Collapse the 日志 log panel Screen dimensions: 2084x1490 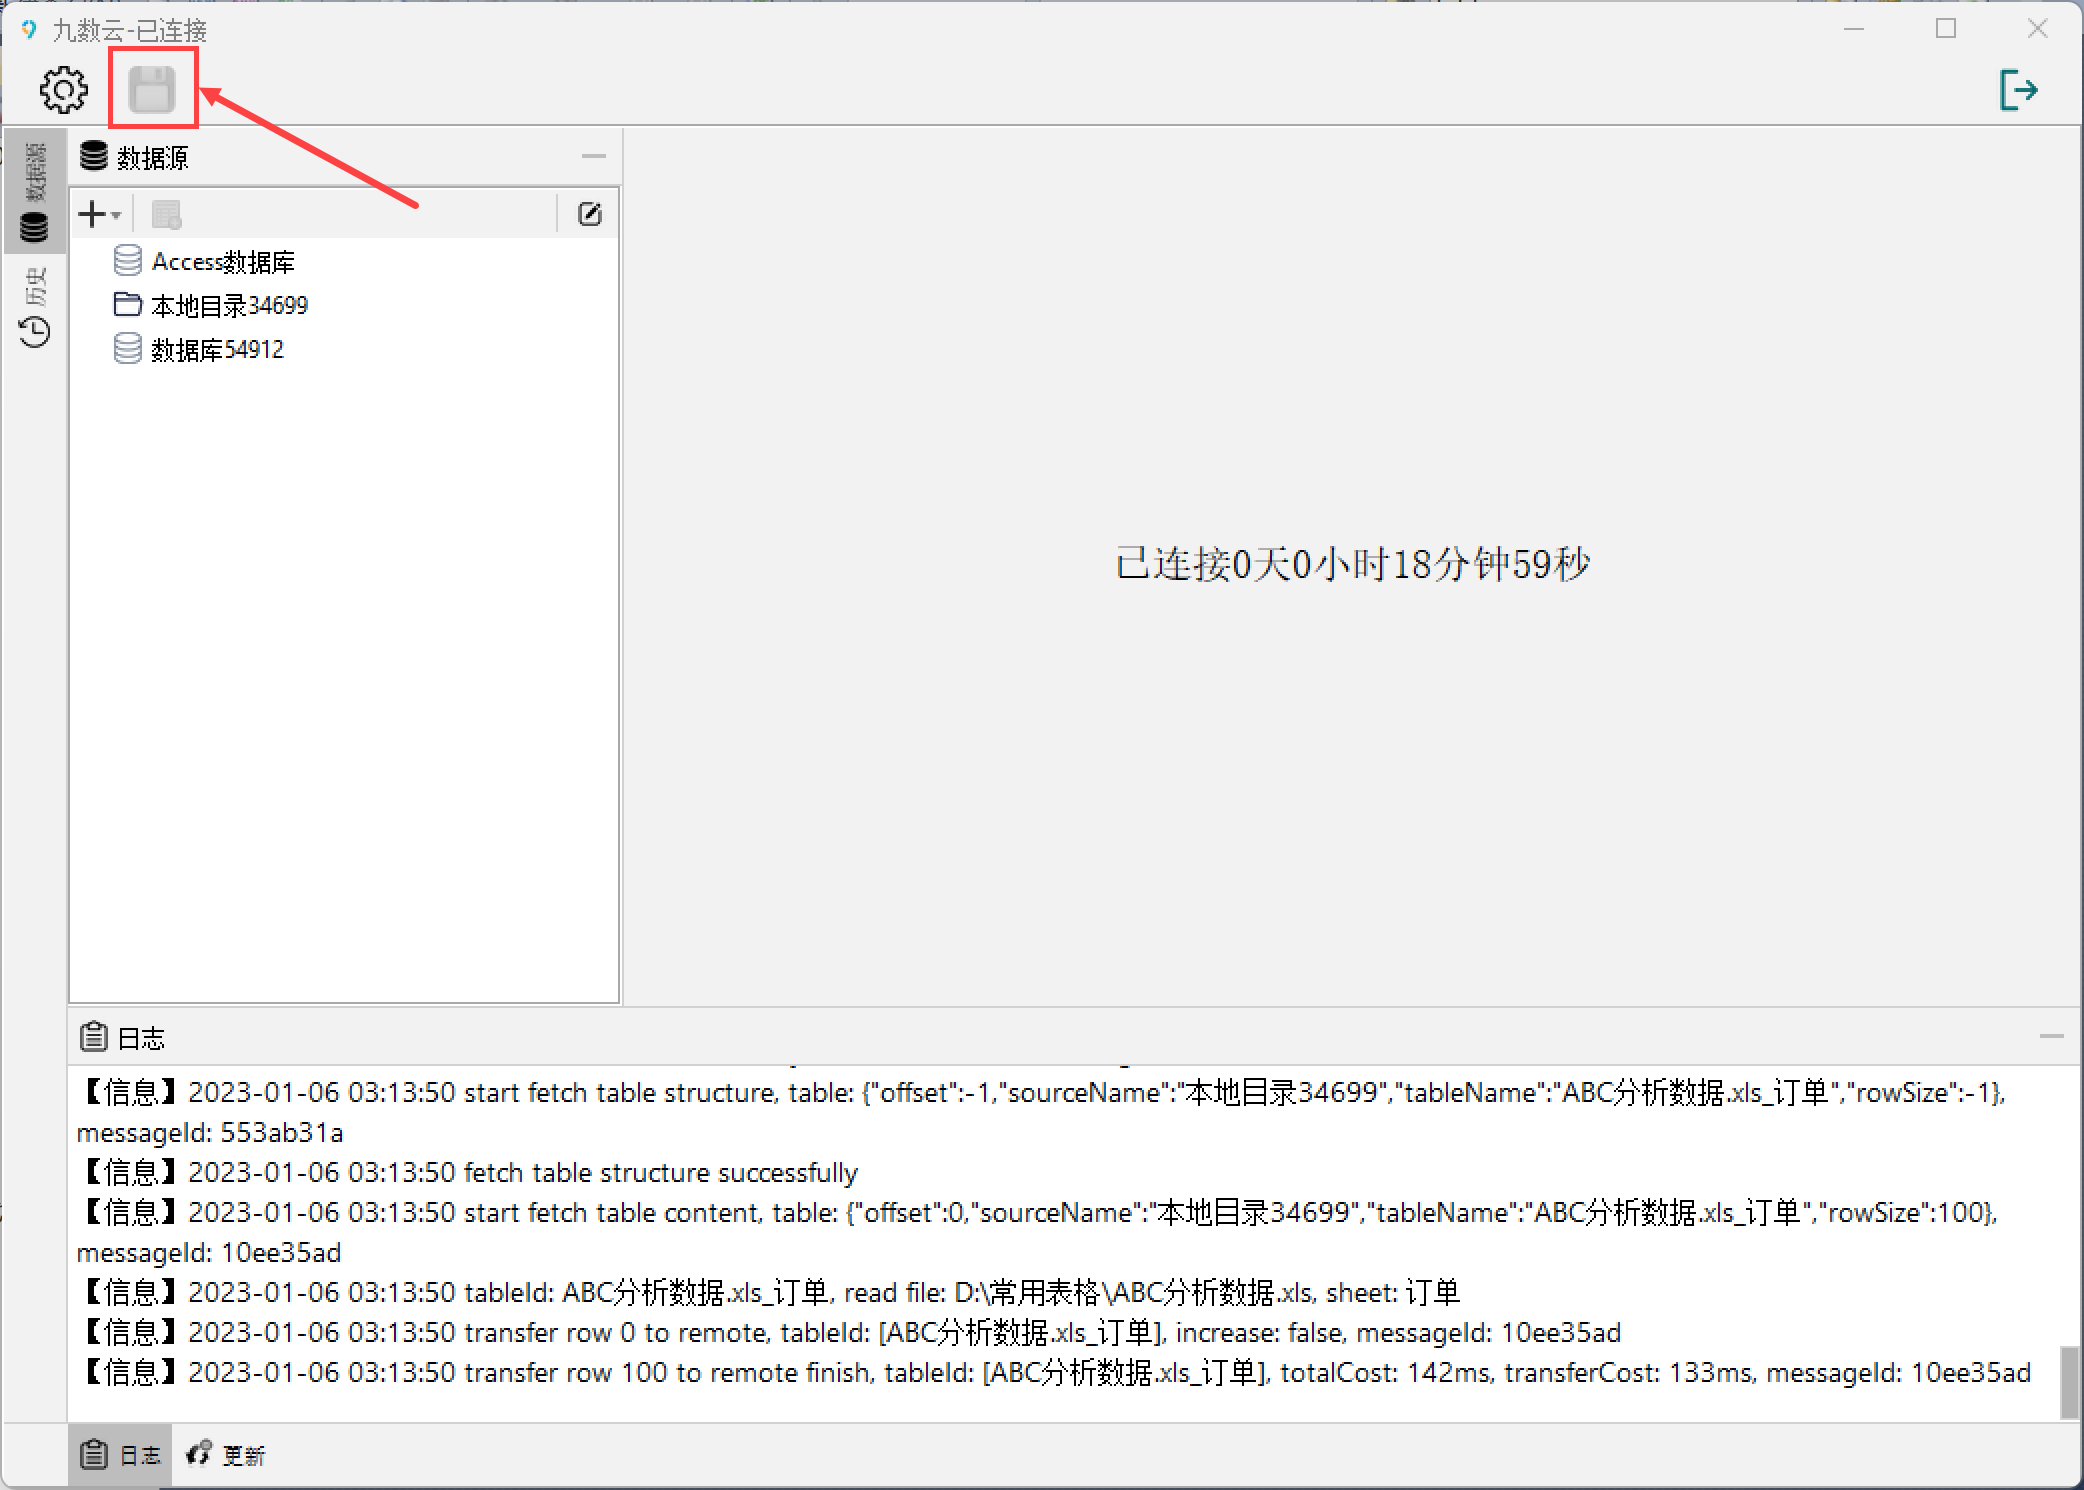[x=2051, y=1037]
